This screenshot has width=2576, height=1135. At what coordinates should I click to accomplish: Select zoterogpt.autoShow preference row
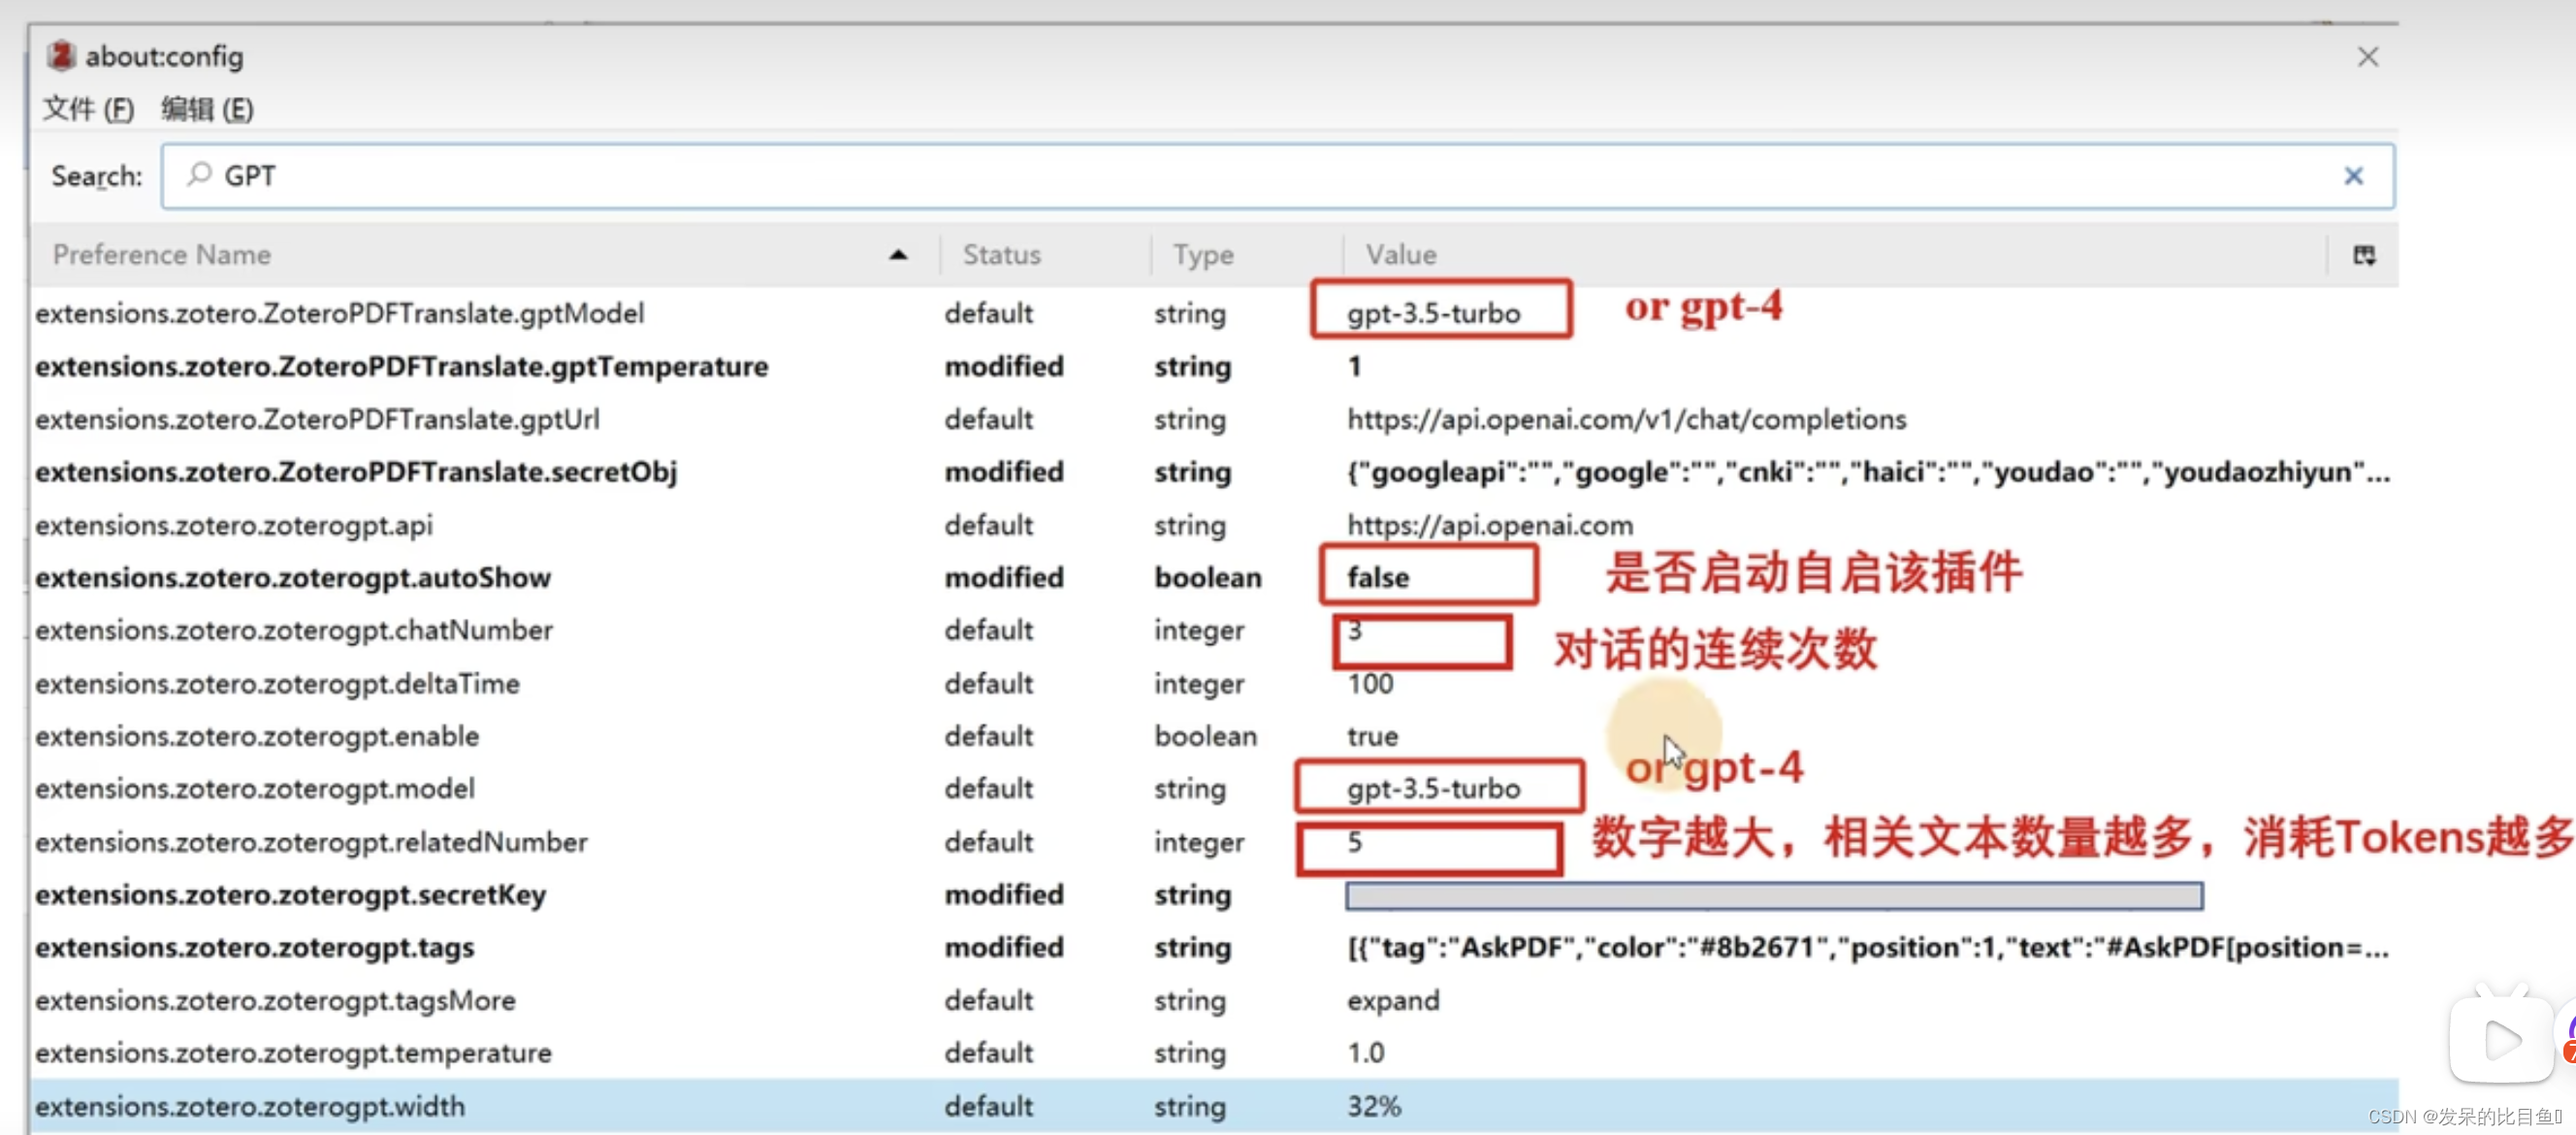tap(1214, 578)
